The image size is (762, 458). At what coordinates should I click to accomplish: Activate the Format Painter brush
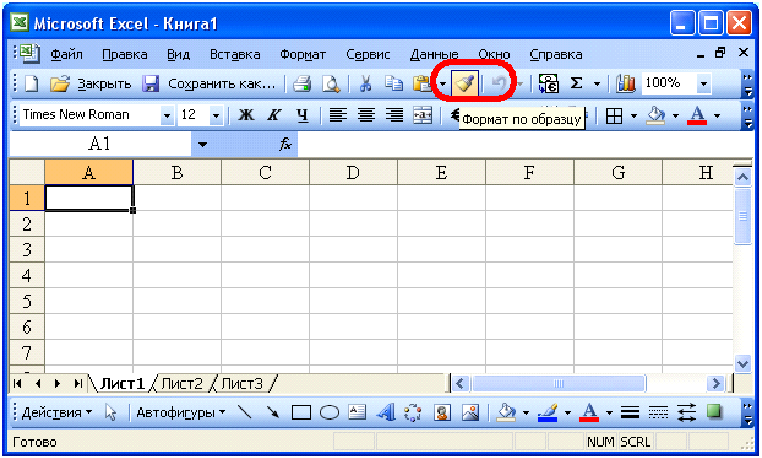point(465,84)
